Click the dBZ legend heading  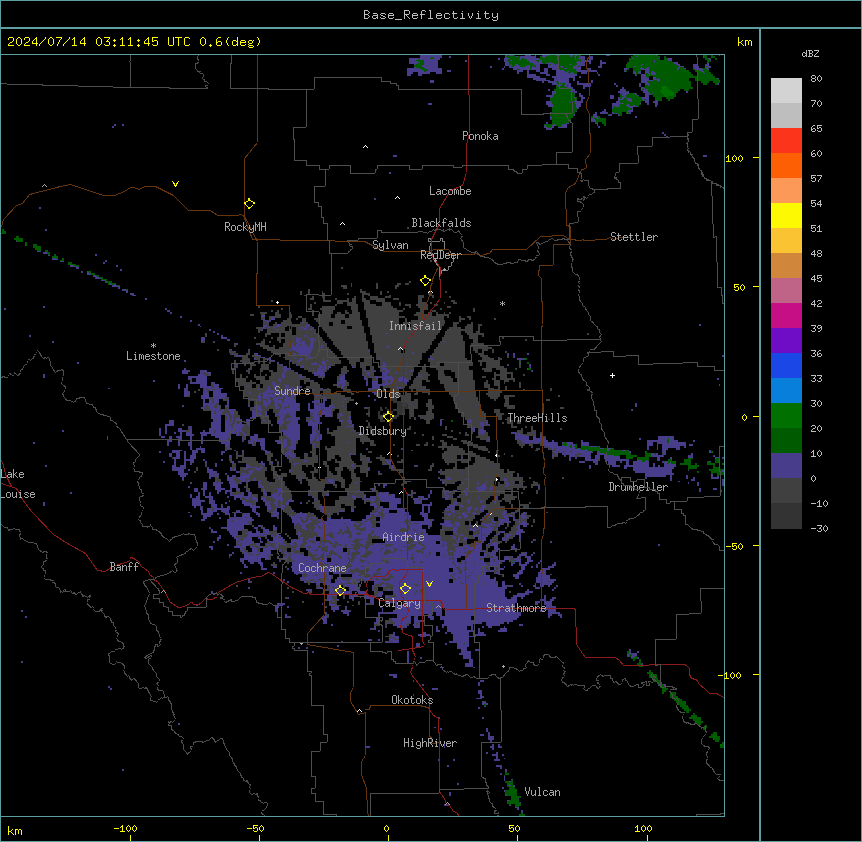(810, 53)
